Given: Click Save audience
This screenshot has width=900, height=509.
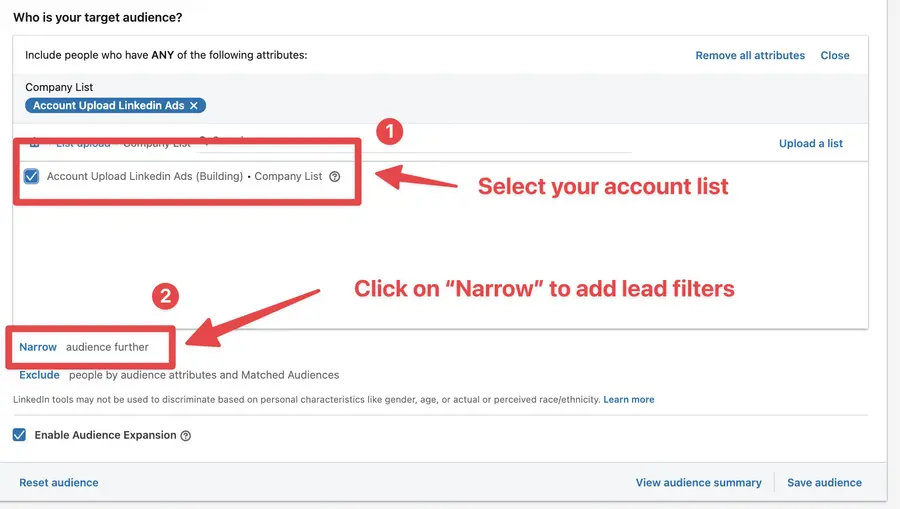Looking at the screenshot, I should click(824, 483).
